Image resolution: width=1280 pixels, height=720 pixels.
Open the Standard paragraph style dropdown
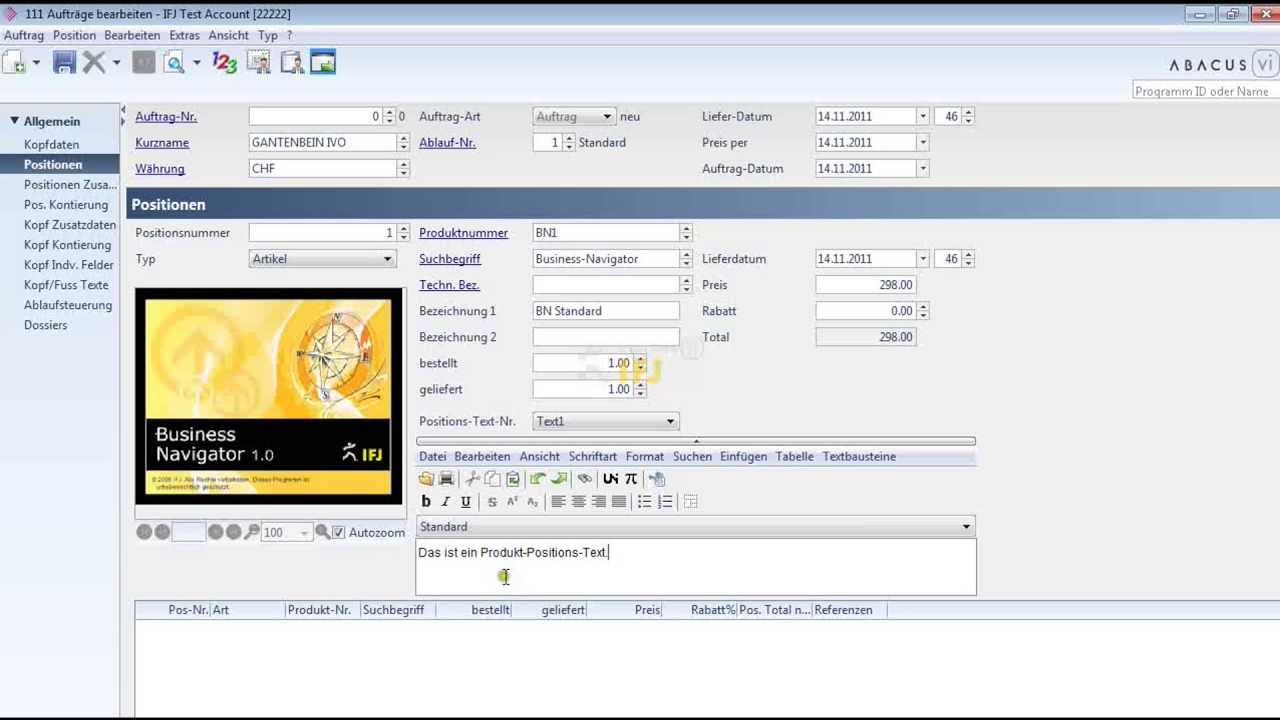point(966,527)
